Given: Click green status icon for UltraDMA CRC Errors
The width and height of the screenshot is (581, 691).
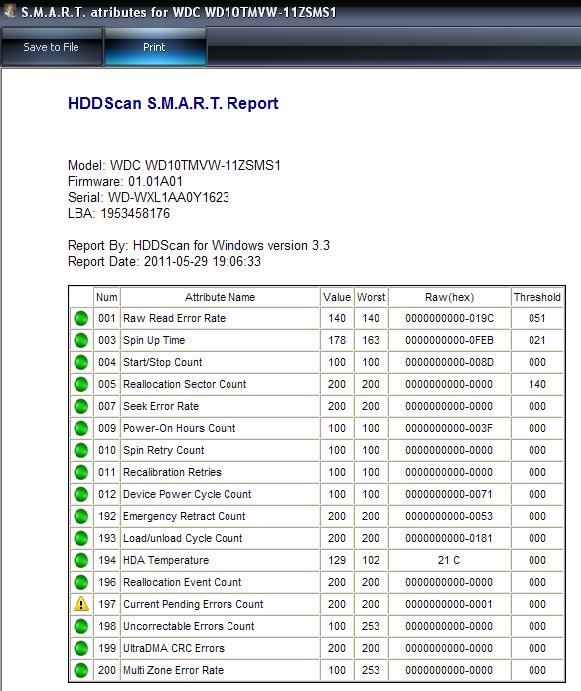Looking at the screenshot, I should (81, 648).
